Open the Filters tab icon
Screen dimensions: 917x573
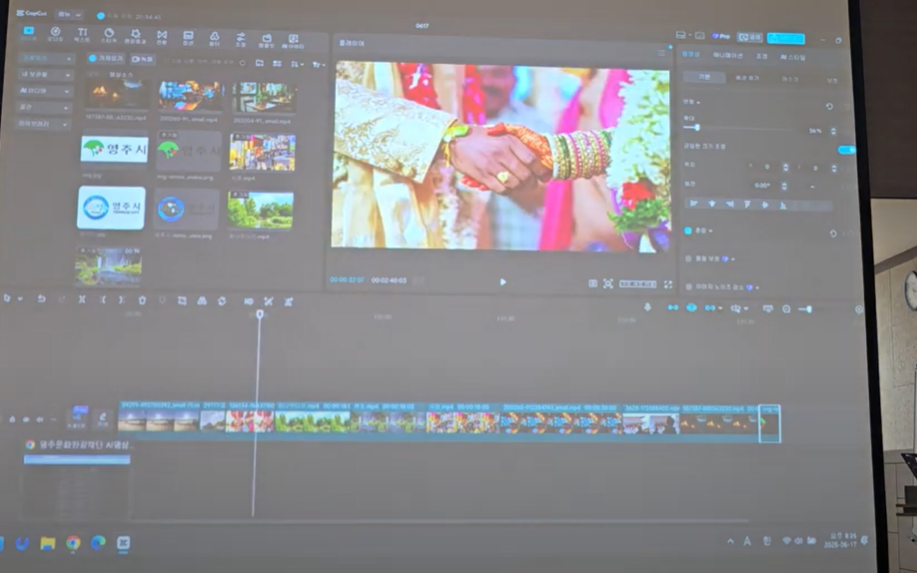[215, 39]
